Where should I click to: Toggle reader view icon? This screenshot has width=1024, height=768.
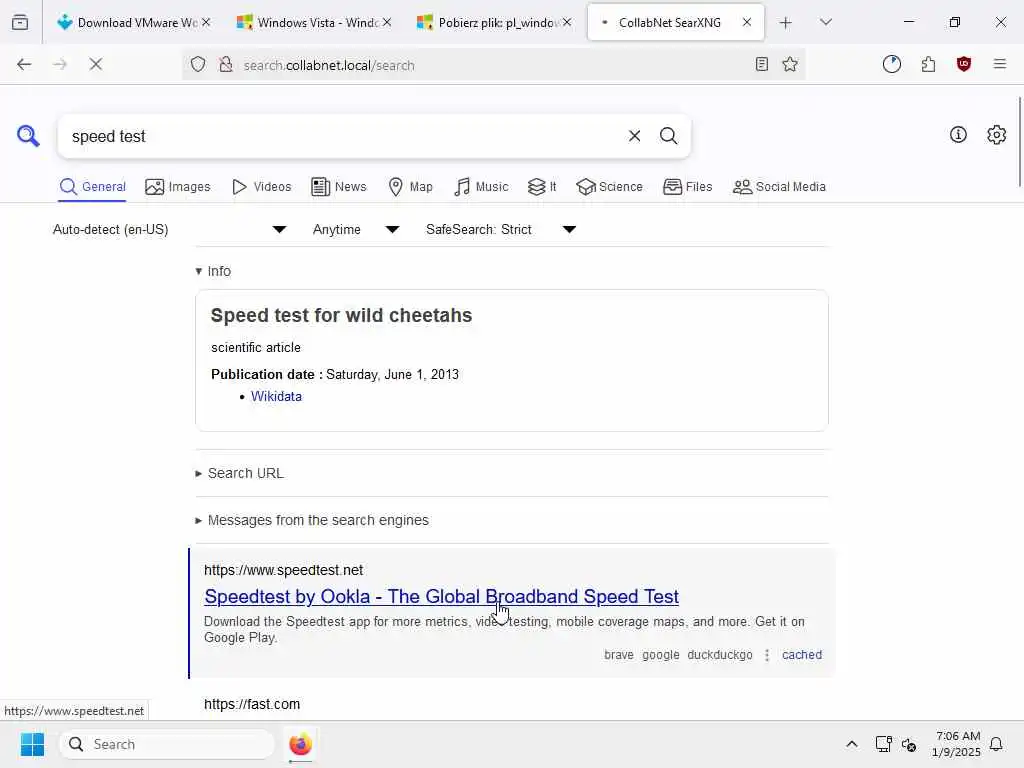click(761, 64)
